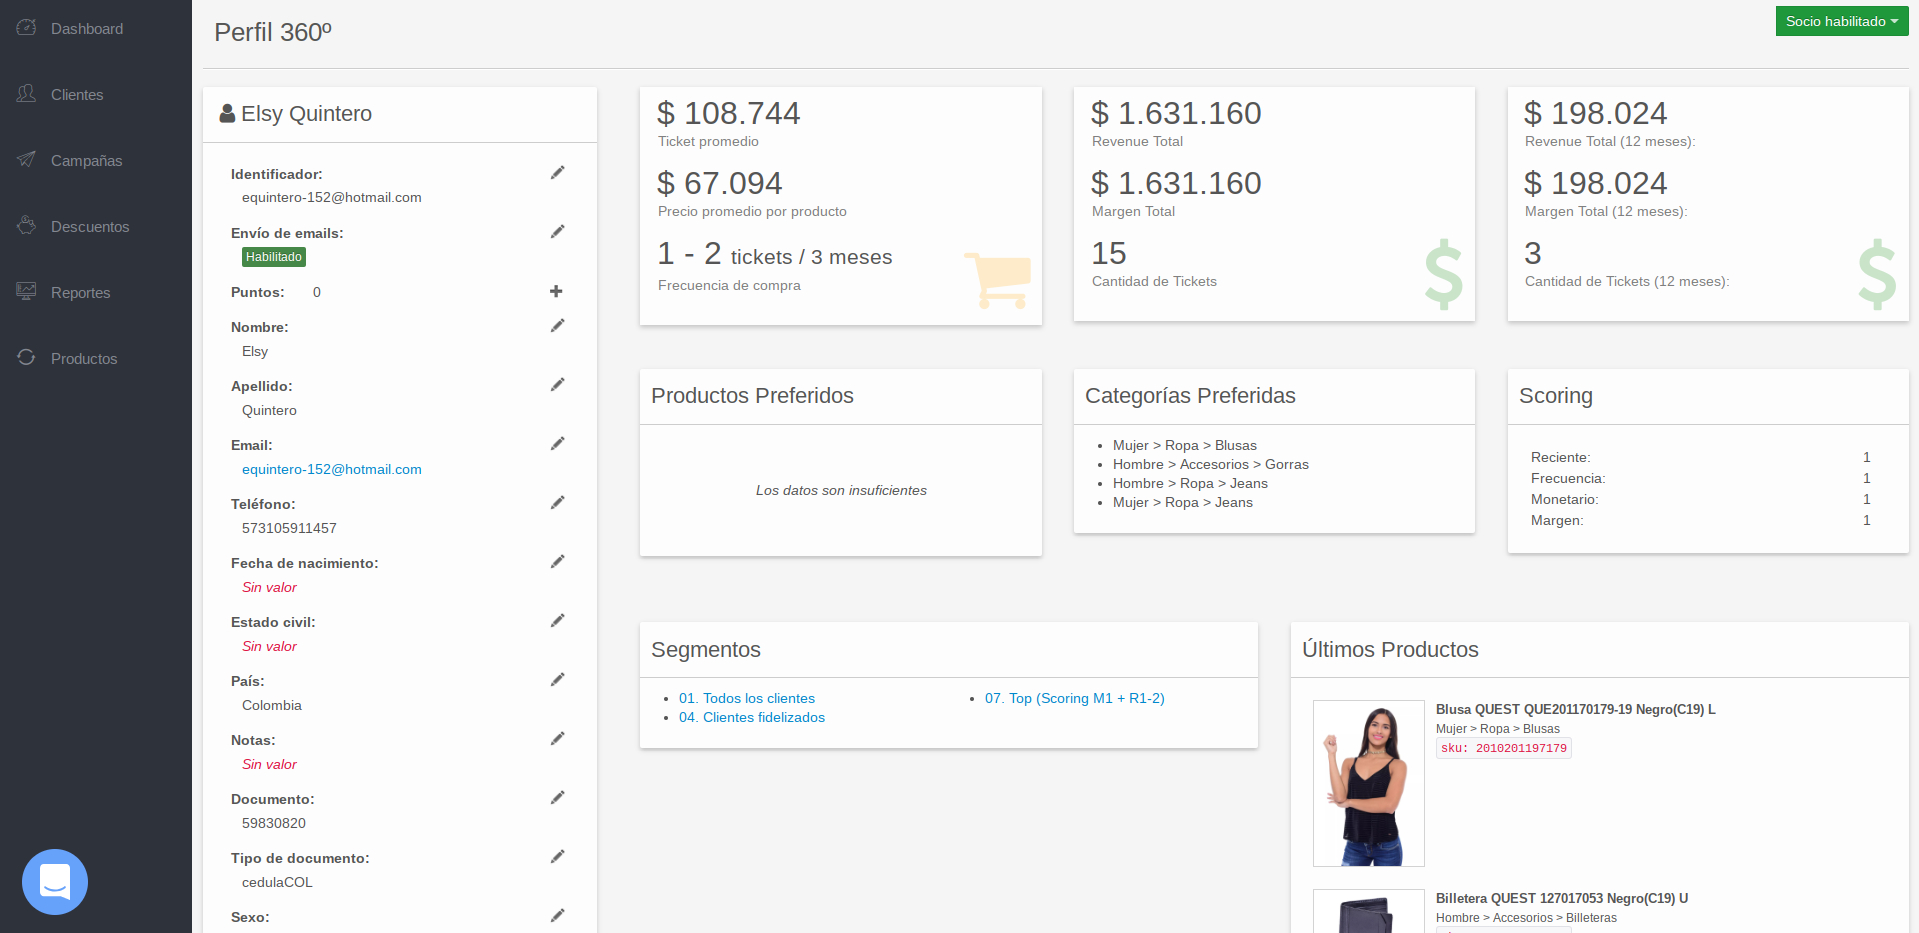1919x933 pixels.
Task: Add points with the plus icon
Action: click(556, 291)
